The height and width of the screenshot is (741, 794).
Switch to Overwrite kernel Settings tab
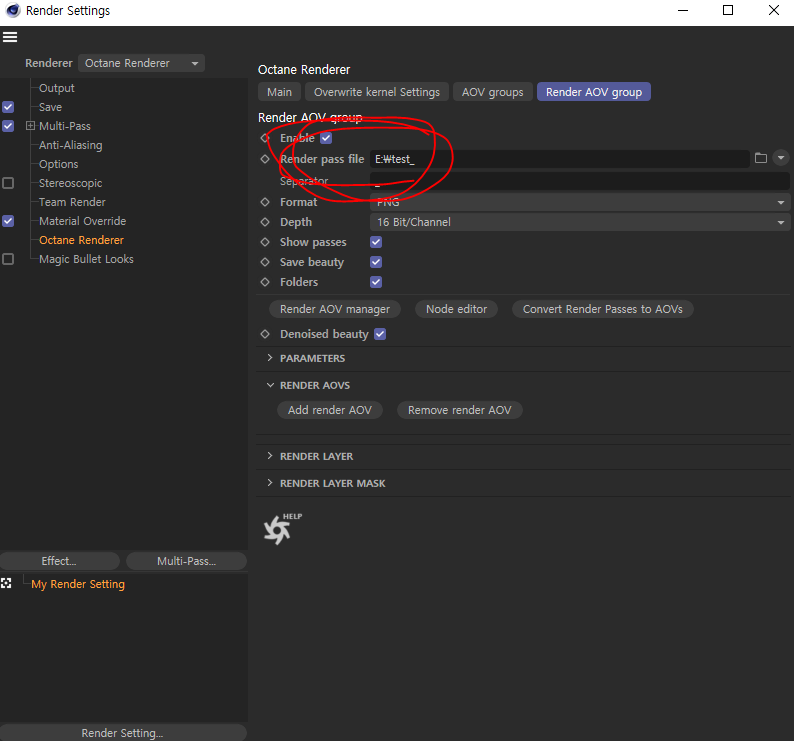(x=377, y=92)
